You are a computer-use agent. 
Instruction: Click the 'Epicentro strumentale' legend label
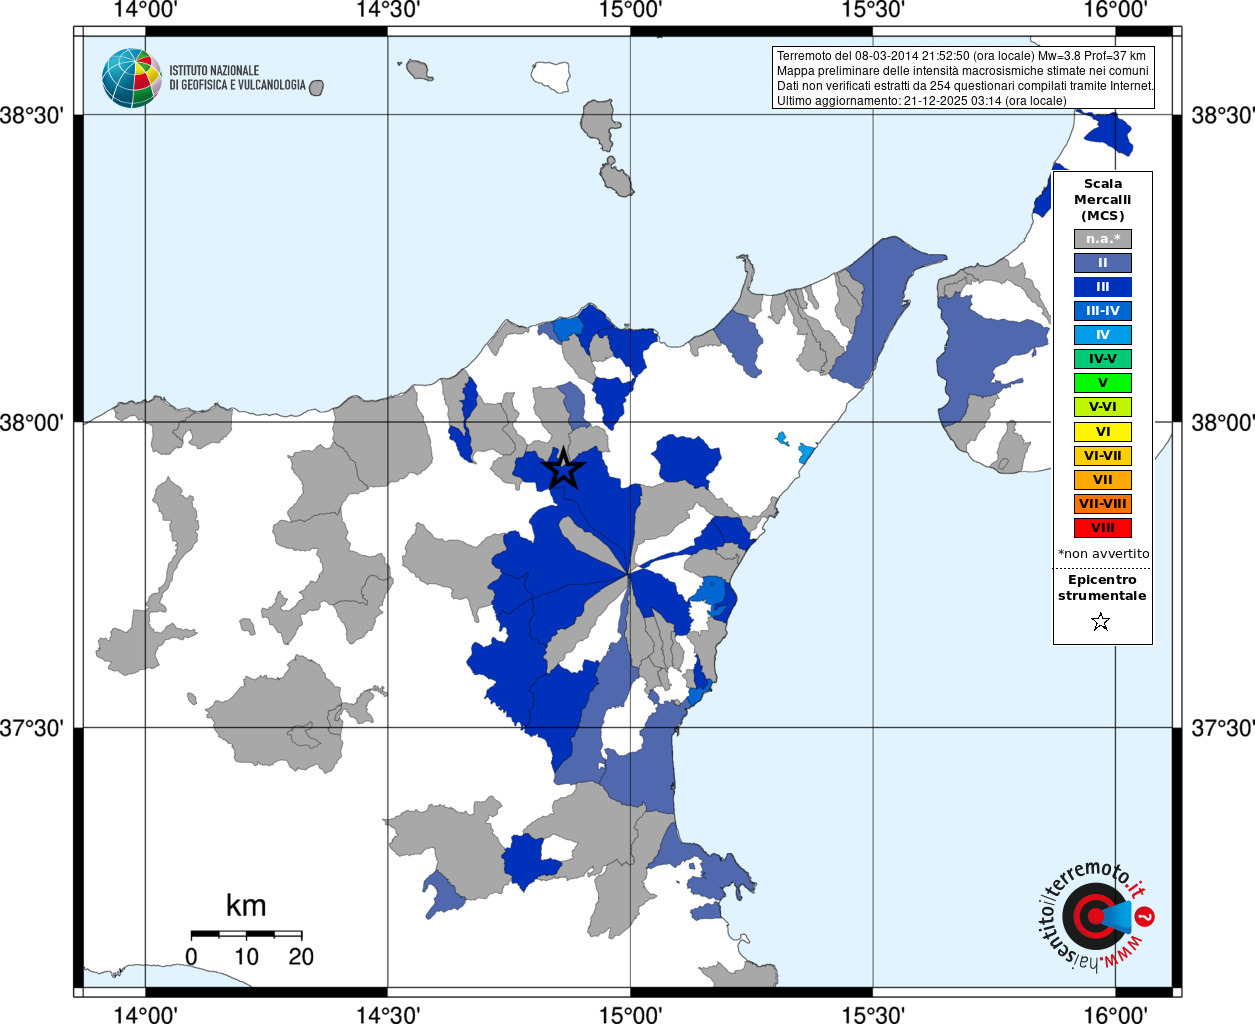[1102, 588]
